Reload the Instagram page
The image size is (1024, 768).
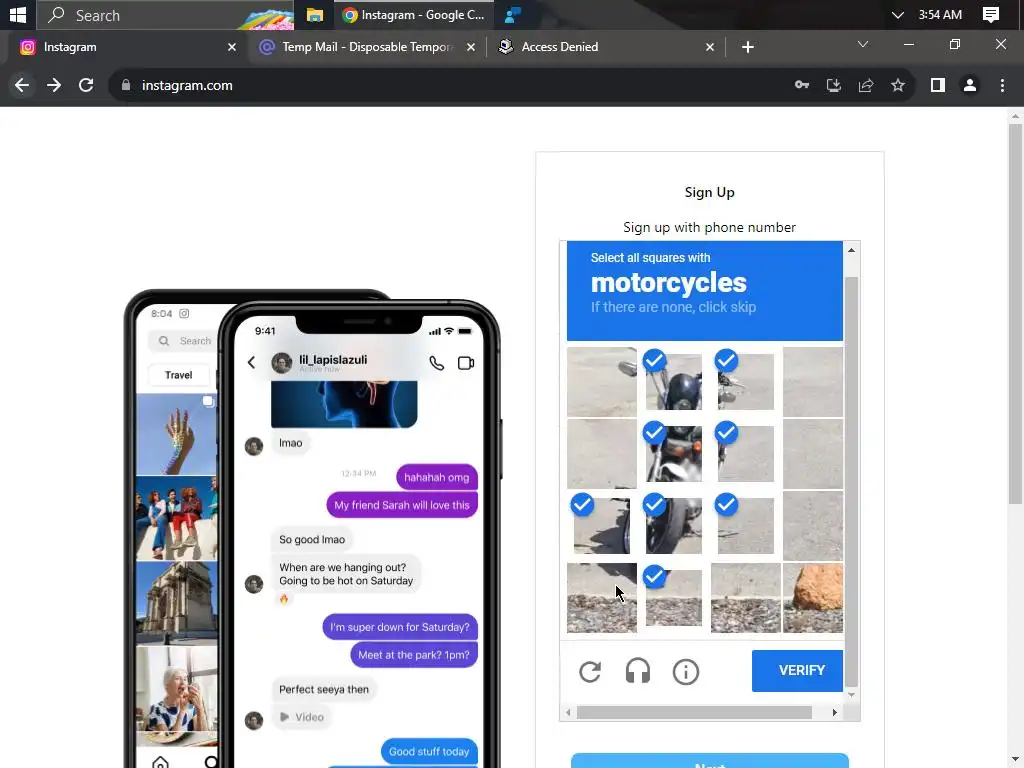[x=86, y=85]
